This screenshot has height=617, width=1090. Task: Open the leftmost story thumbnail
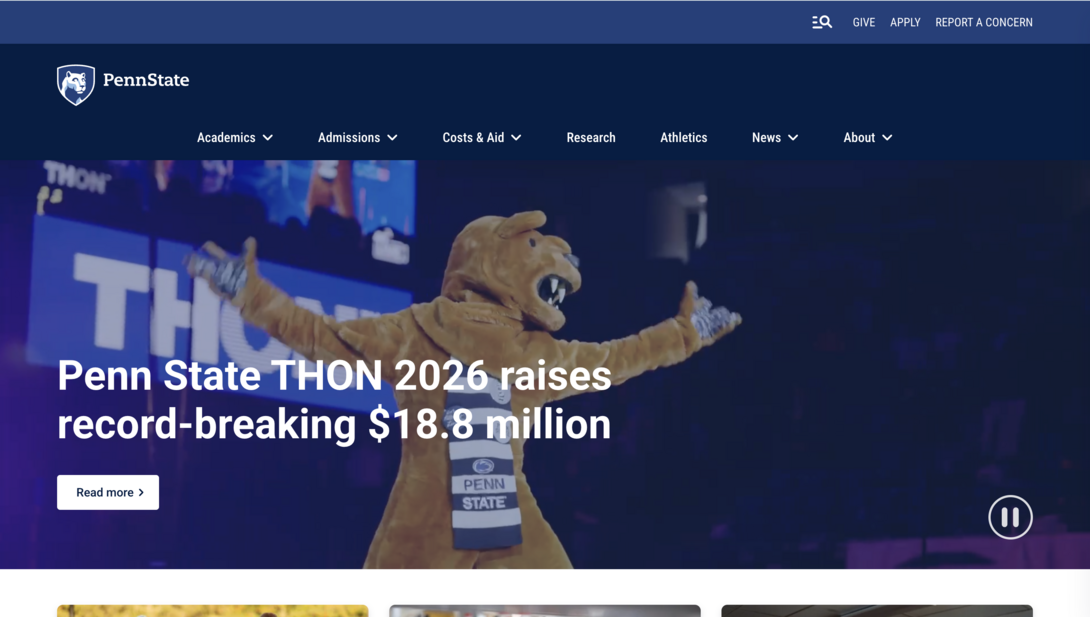[x=212, y=610]
